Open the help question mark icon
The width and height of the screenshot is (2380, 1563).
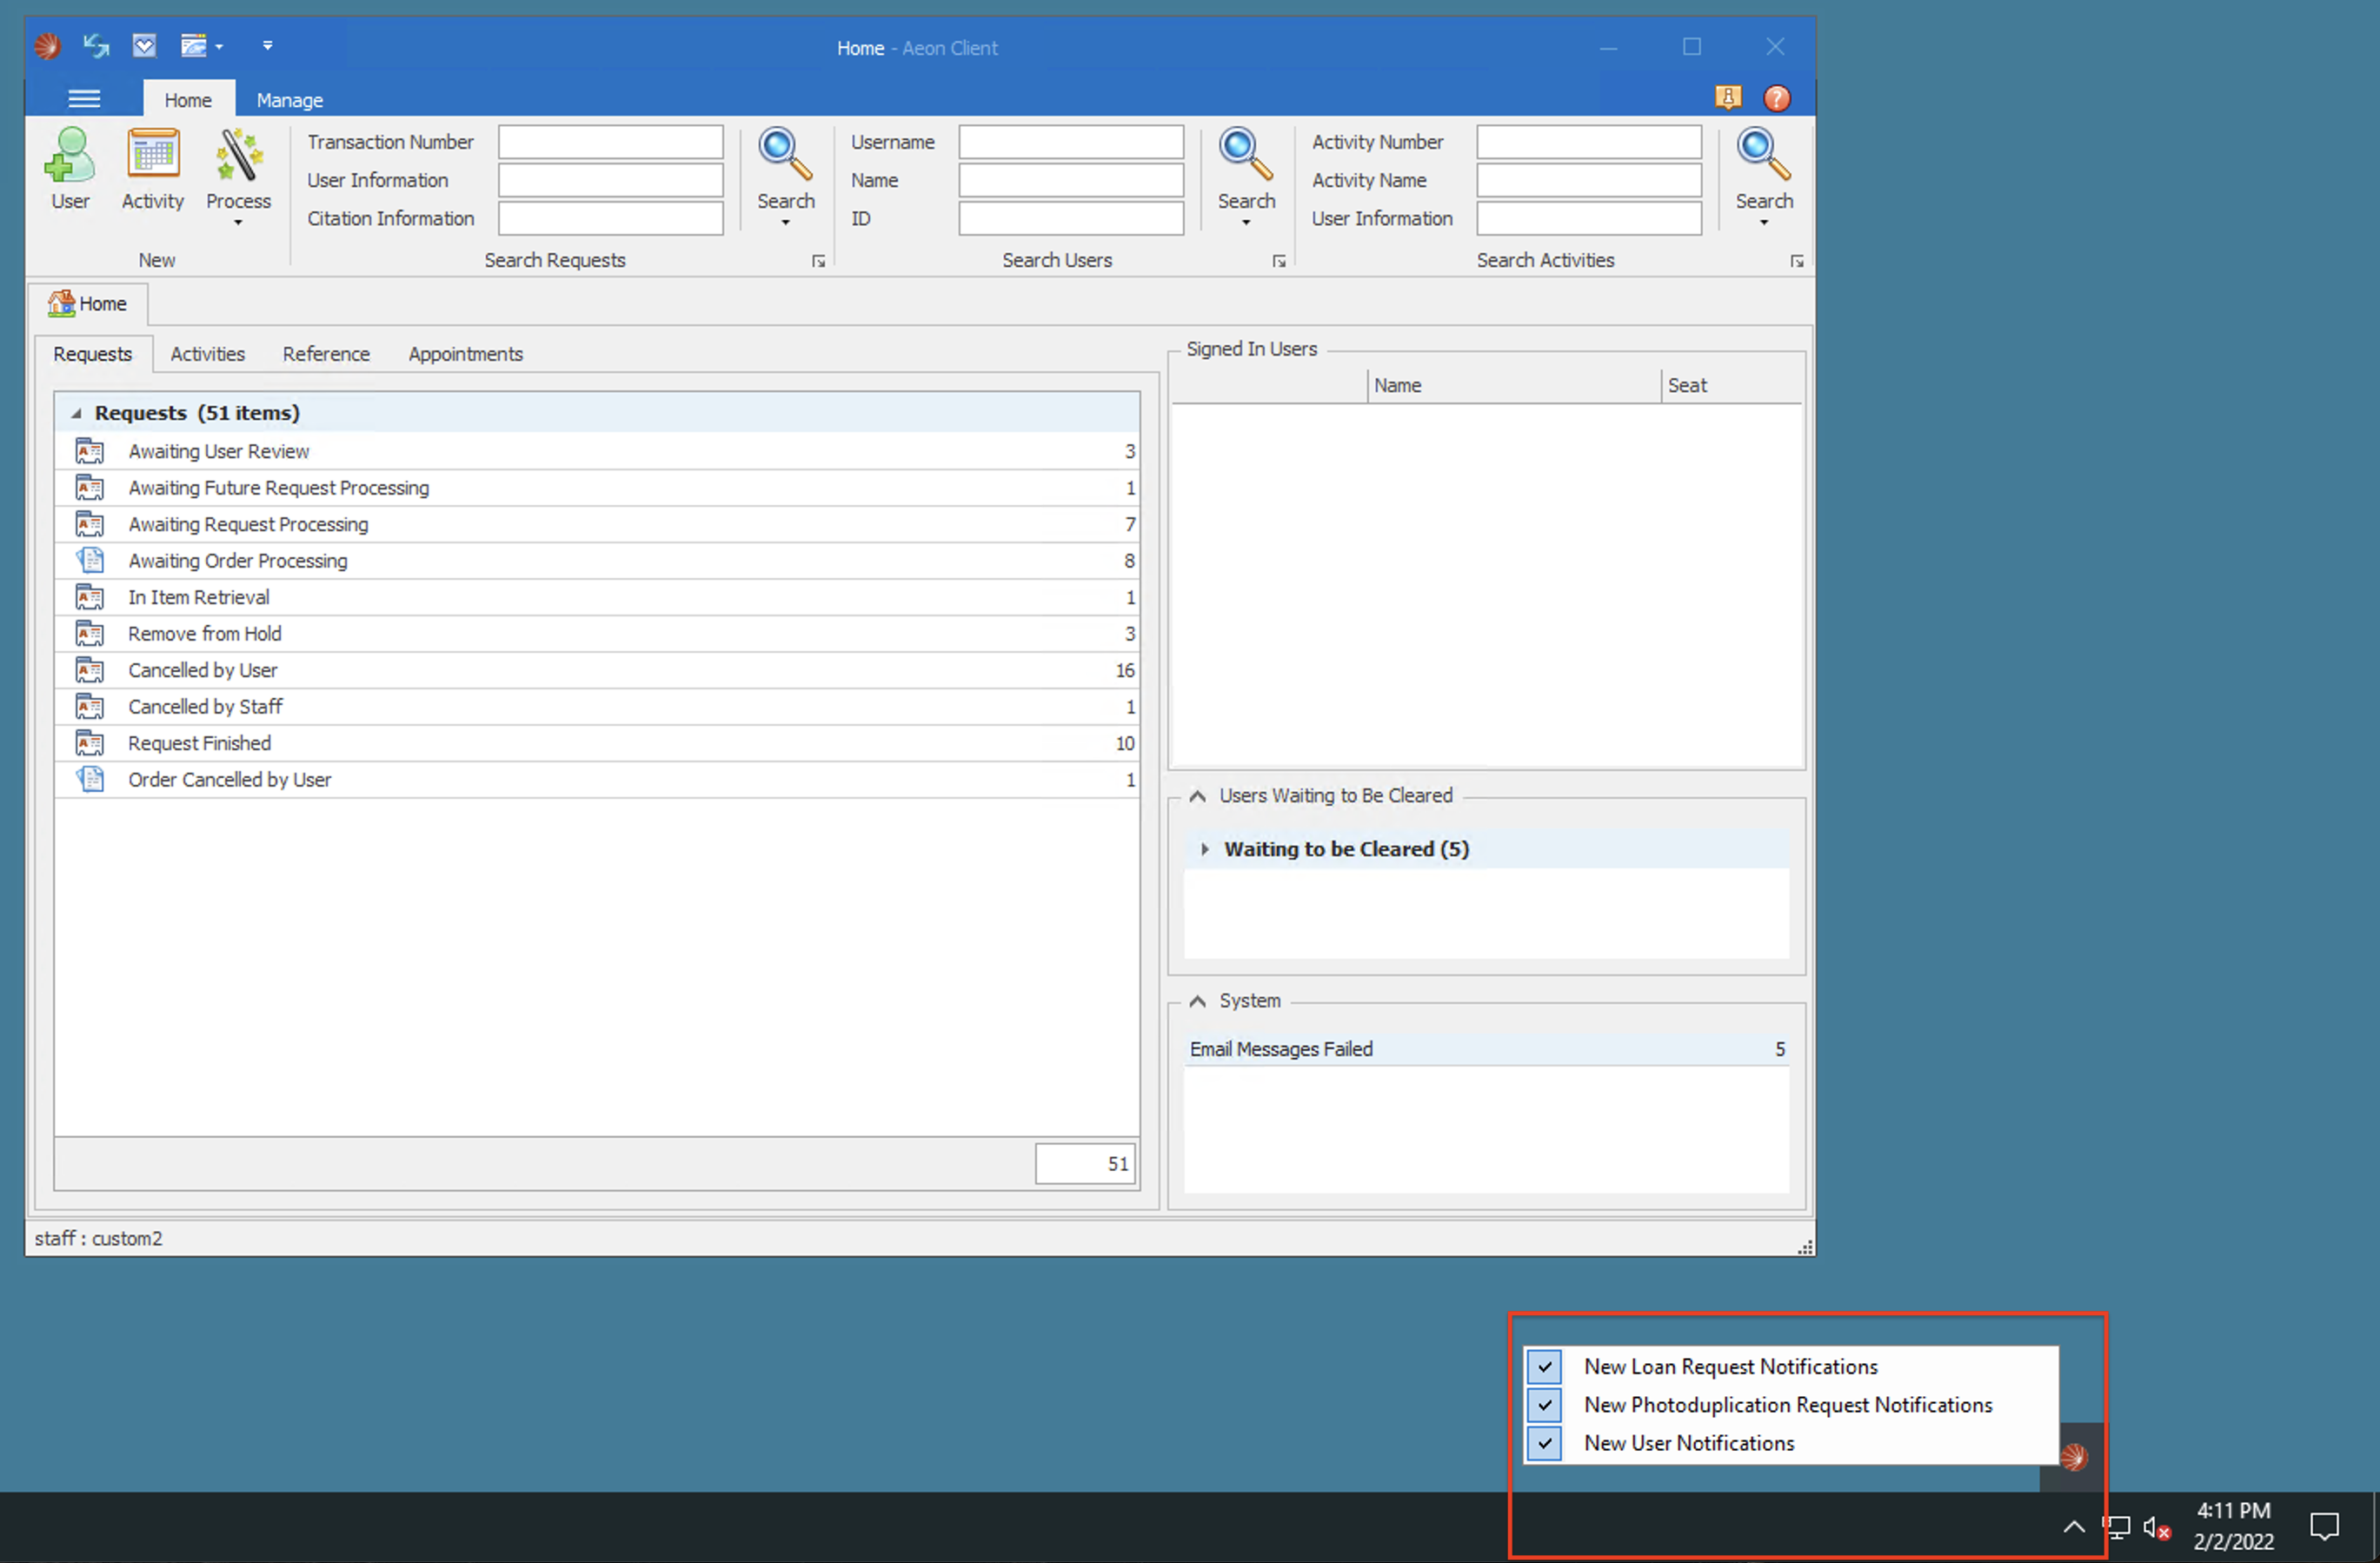pyautogui.click(x=1776, y=98)
